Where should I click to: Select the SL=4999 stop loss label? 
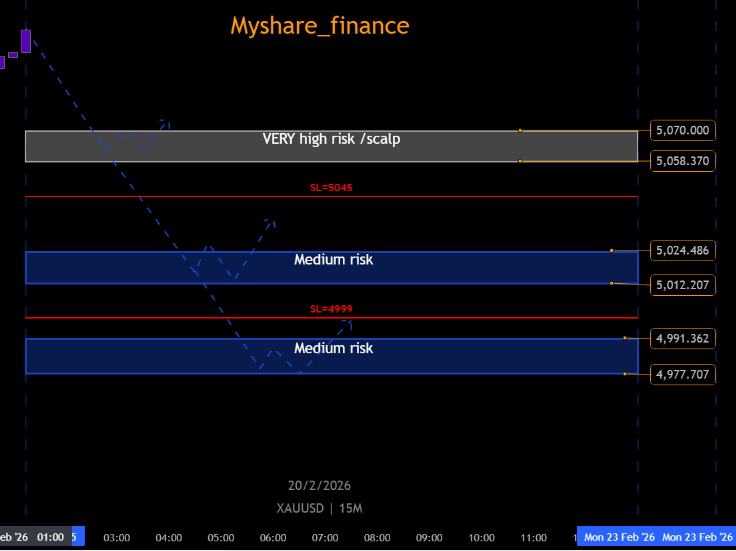pos(331,309)
